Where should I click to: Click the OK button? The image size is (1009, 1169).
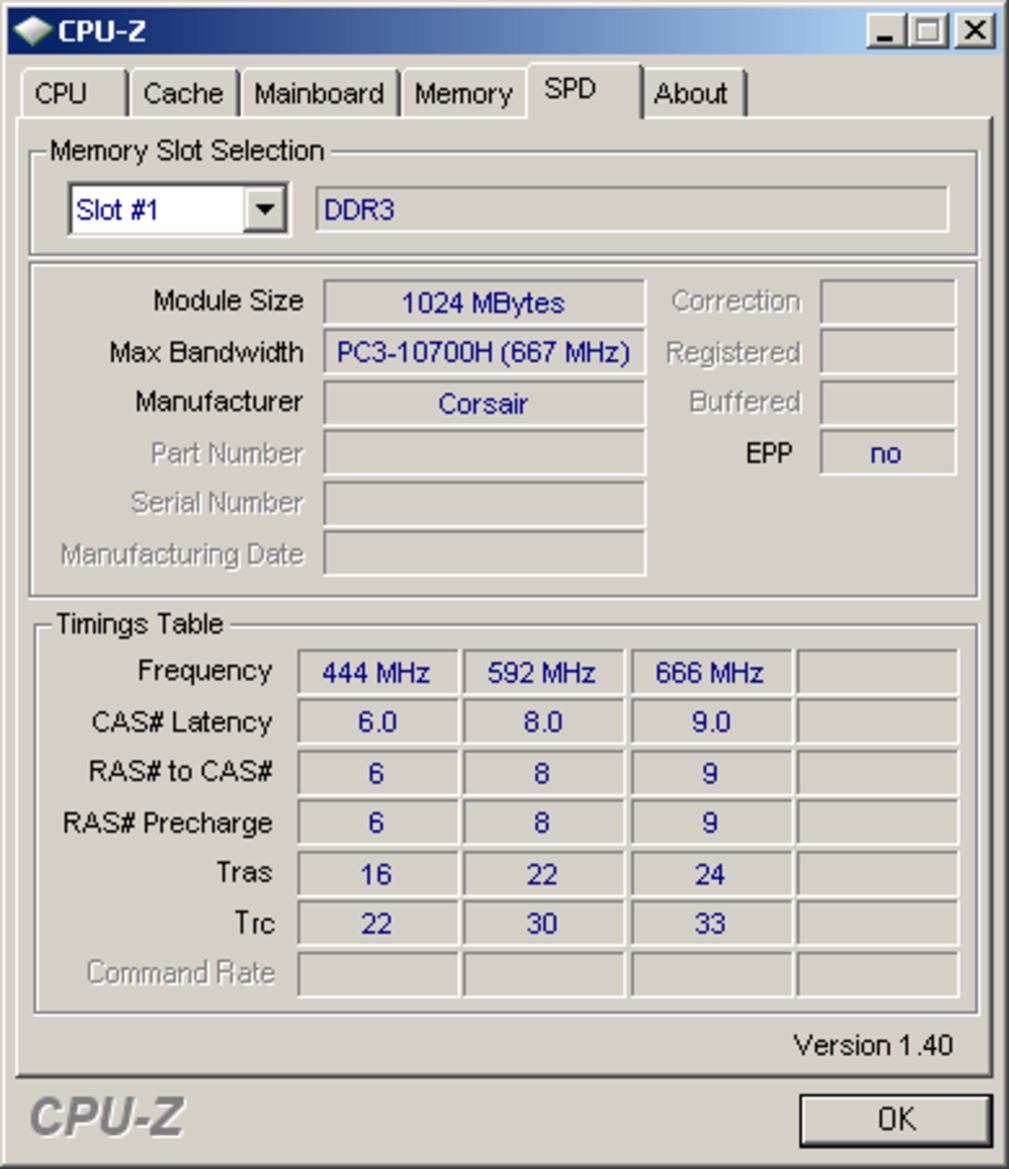pos(896,1119)
